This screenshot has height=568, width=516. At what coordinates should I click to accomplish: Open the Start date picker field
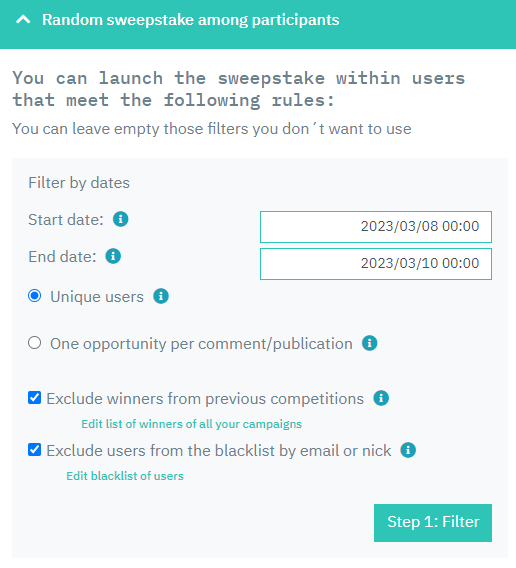pos(376,227)
